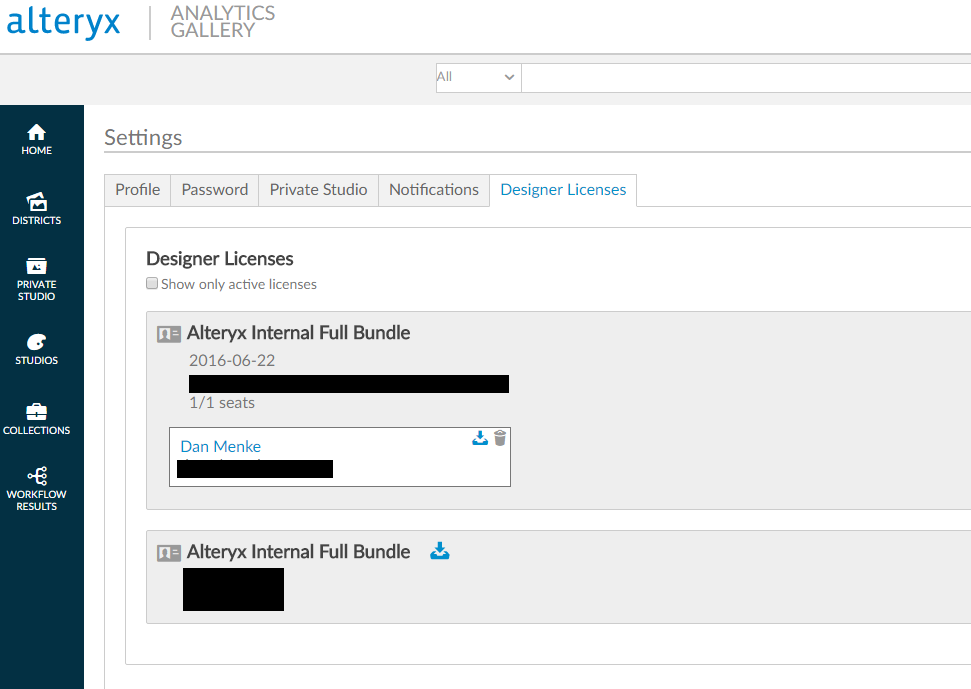Click the first Alteryx Internal Full Bundle title
Image resolution: width=971 pixels, height=689 pixels.
click(x=298, y=333)
